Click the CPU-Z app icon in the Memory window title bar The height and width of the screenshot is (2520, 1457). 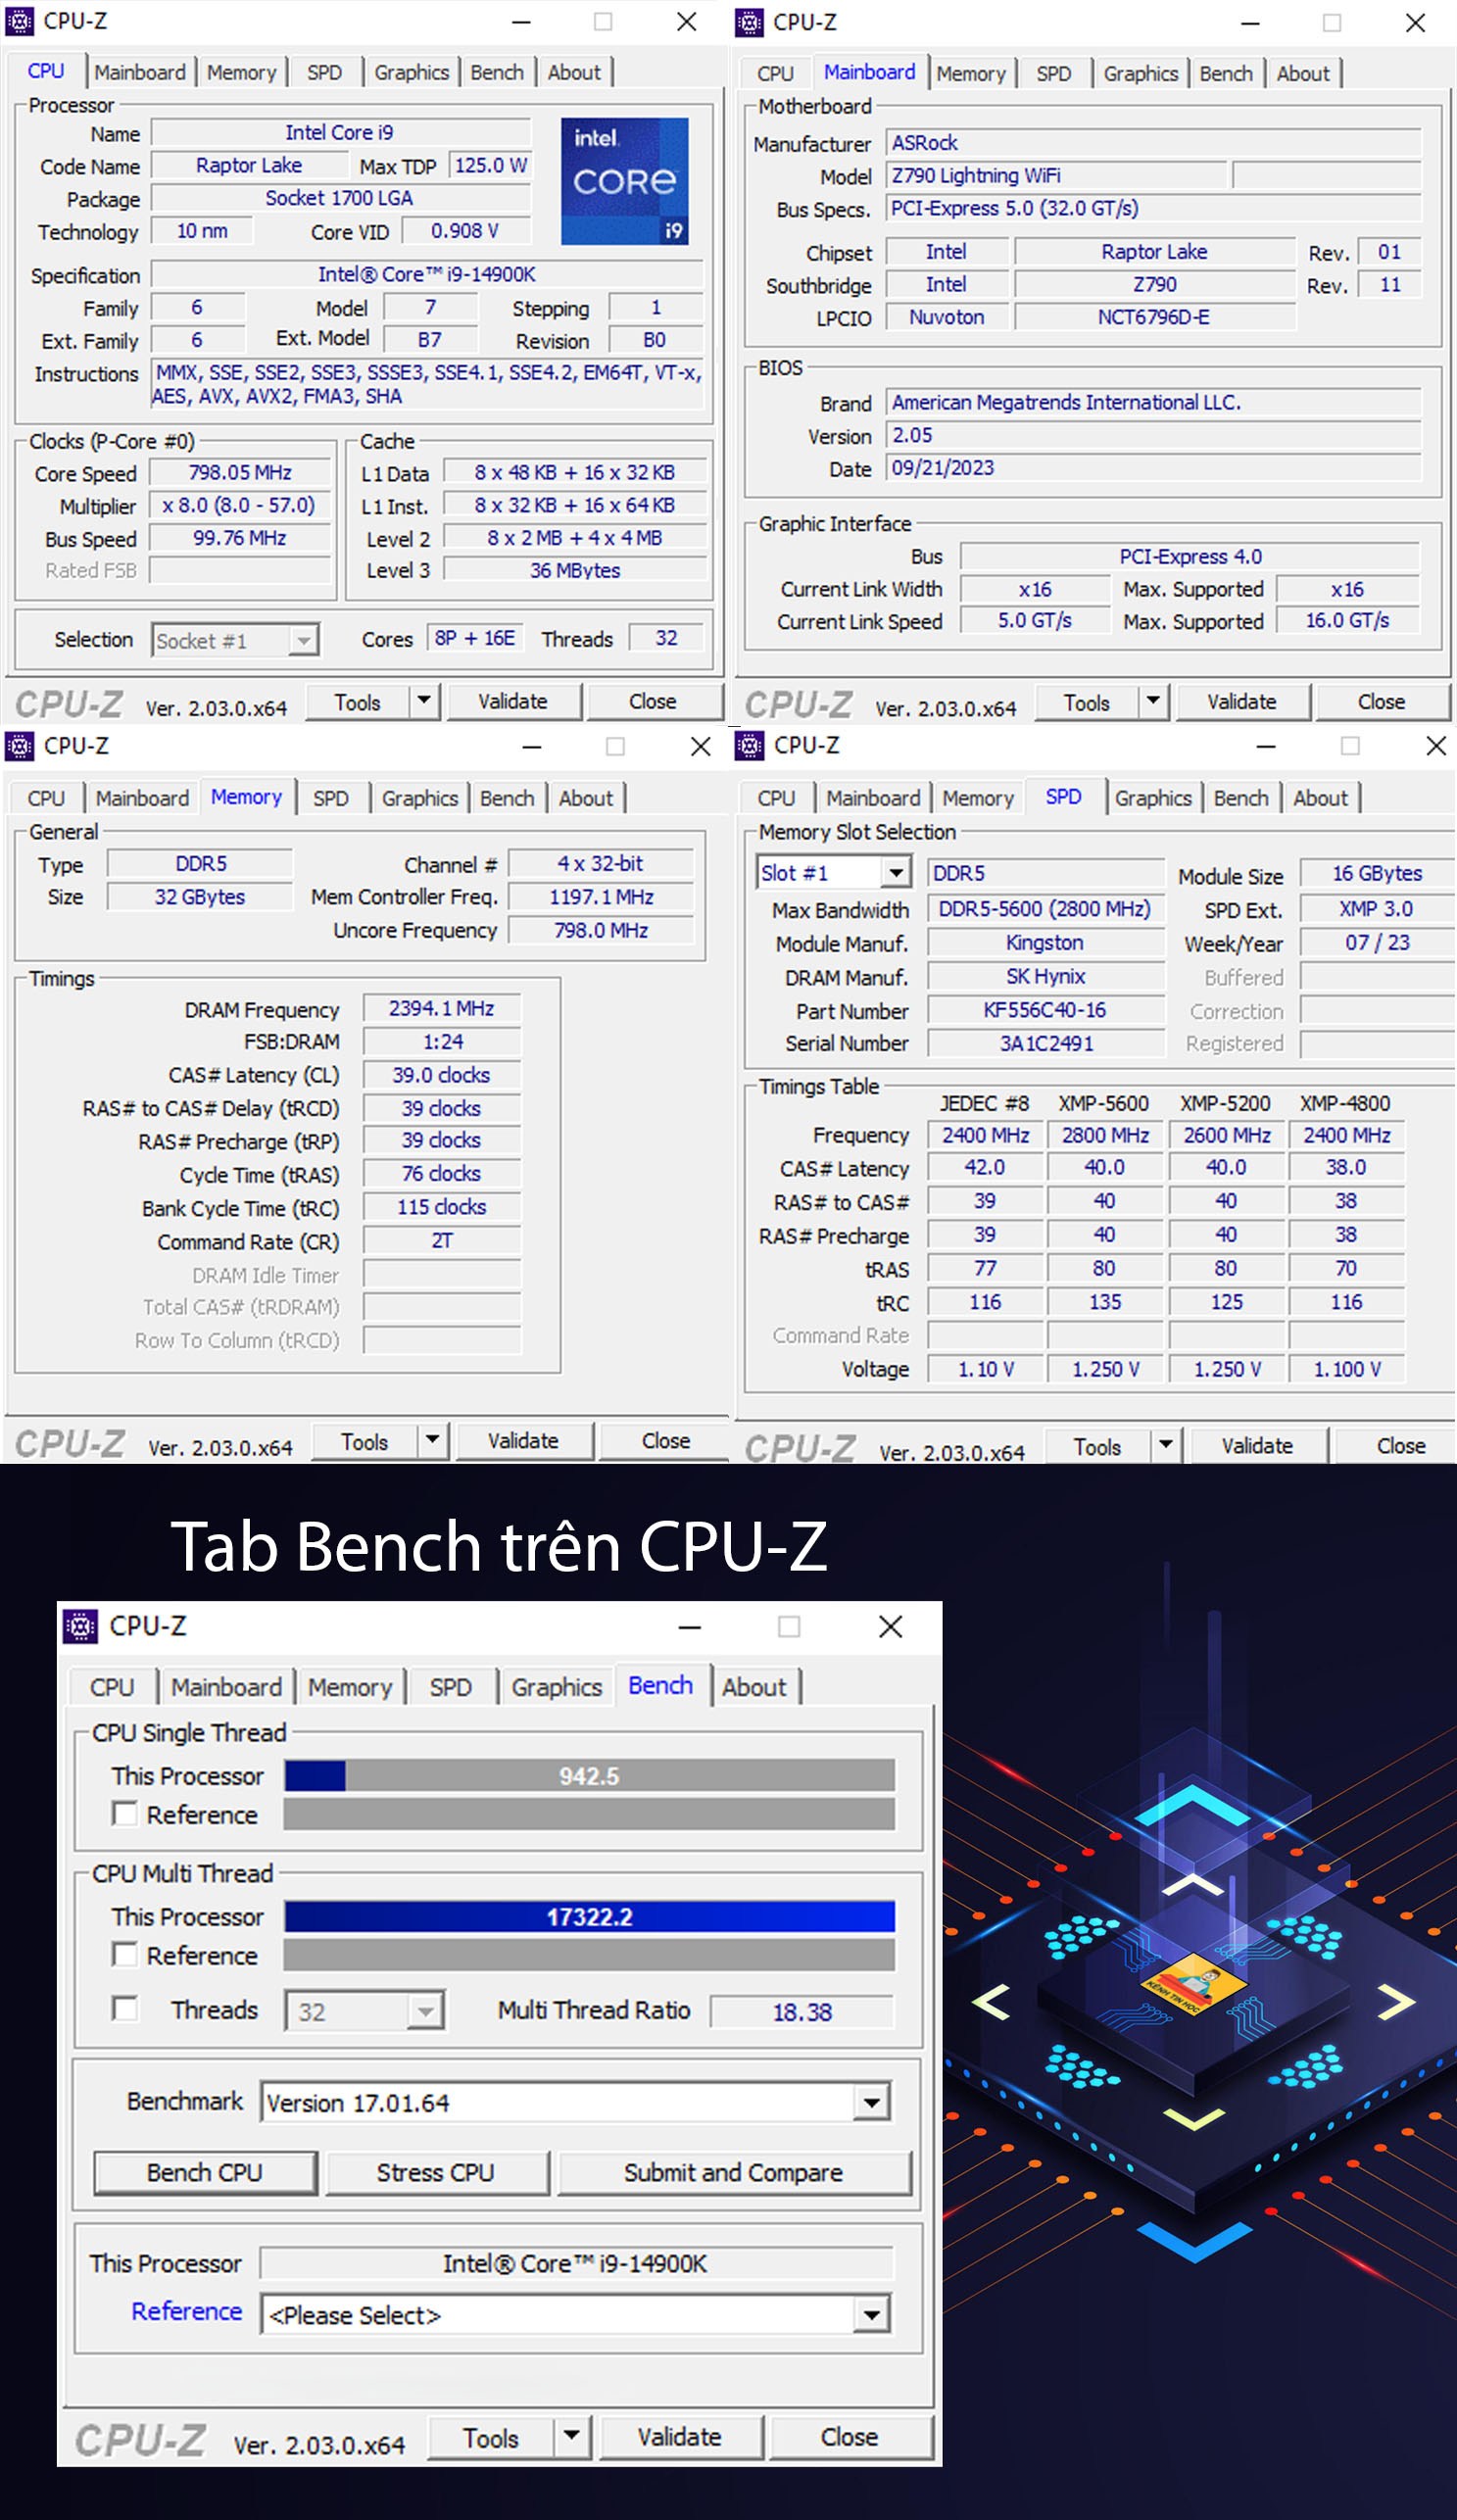(20, 745)
